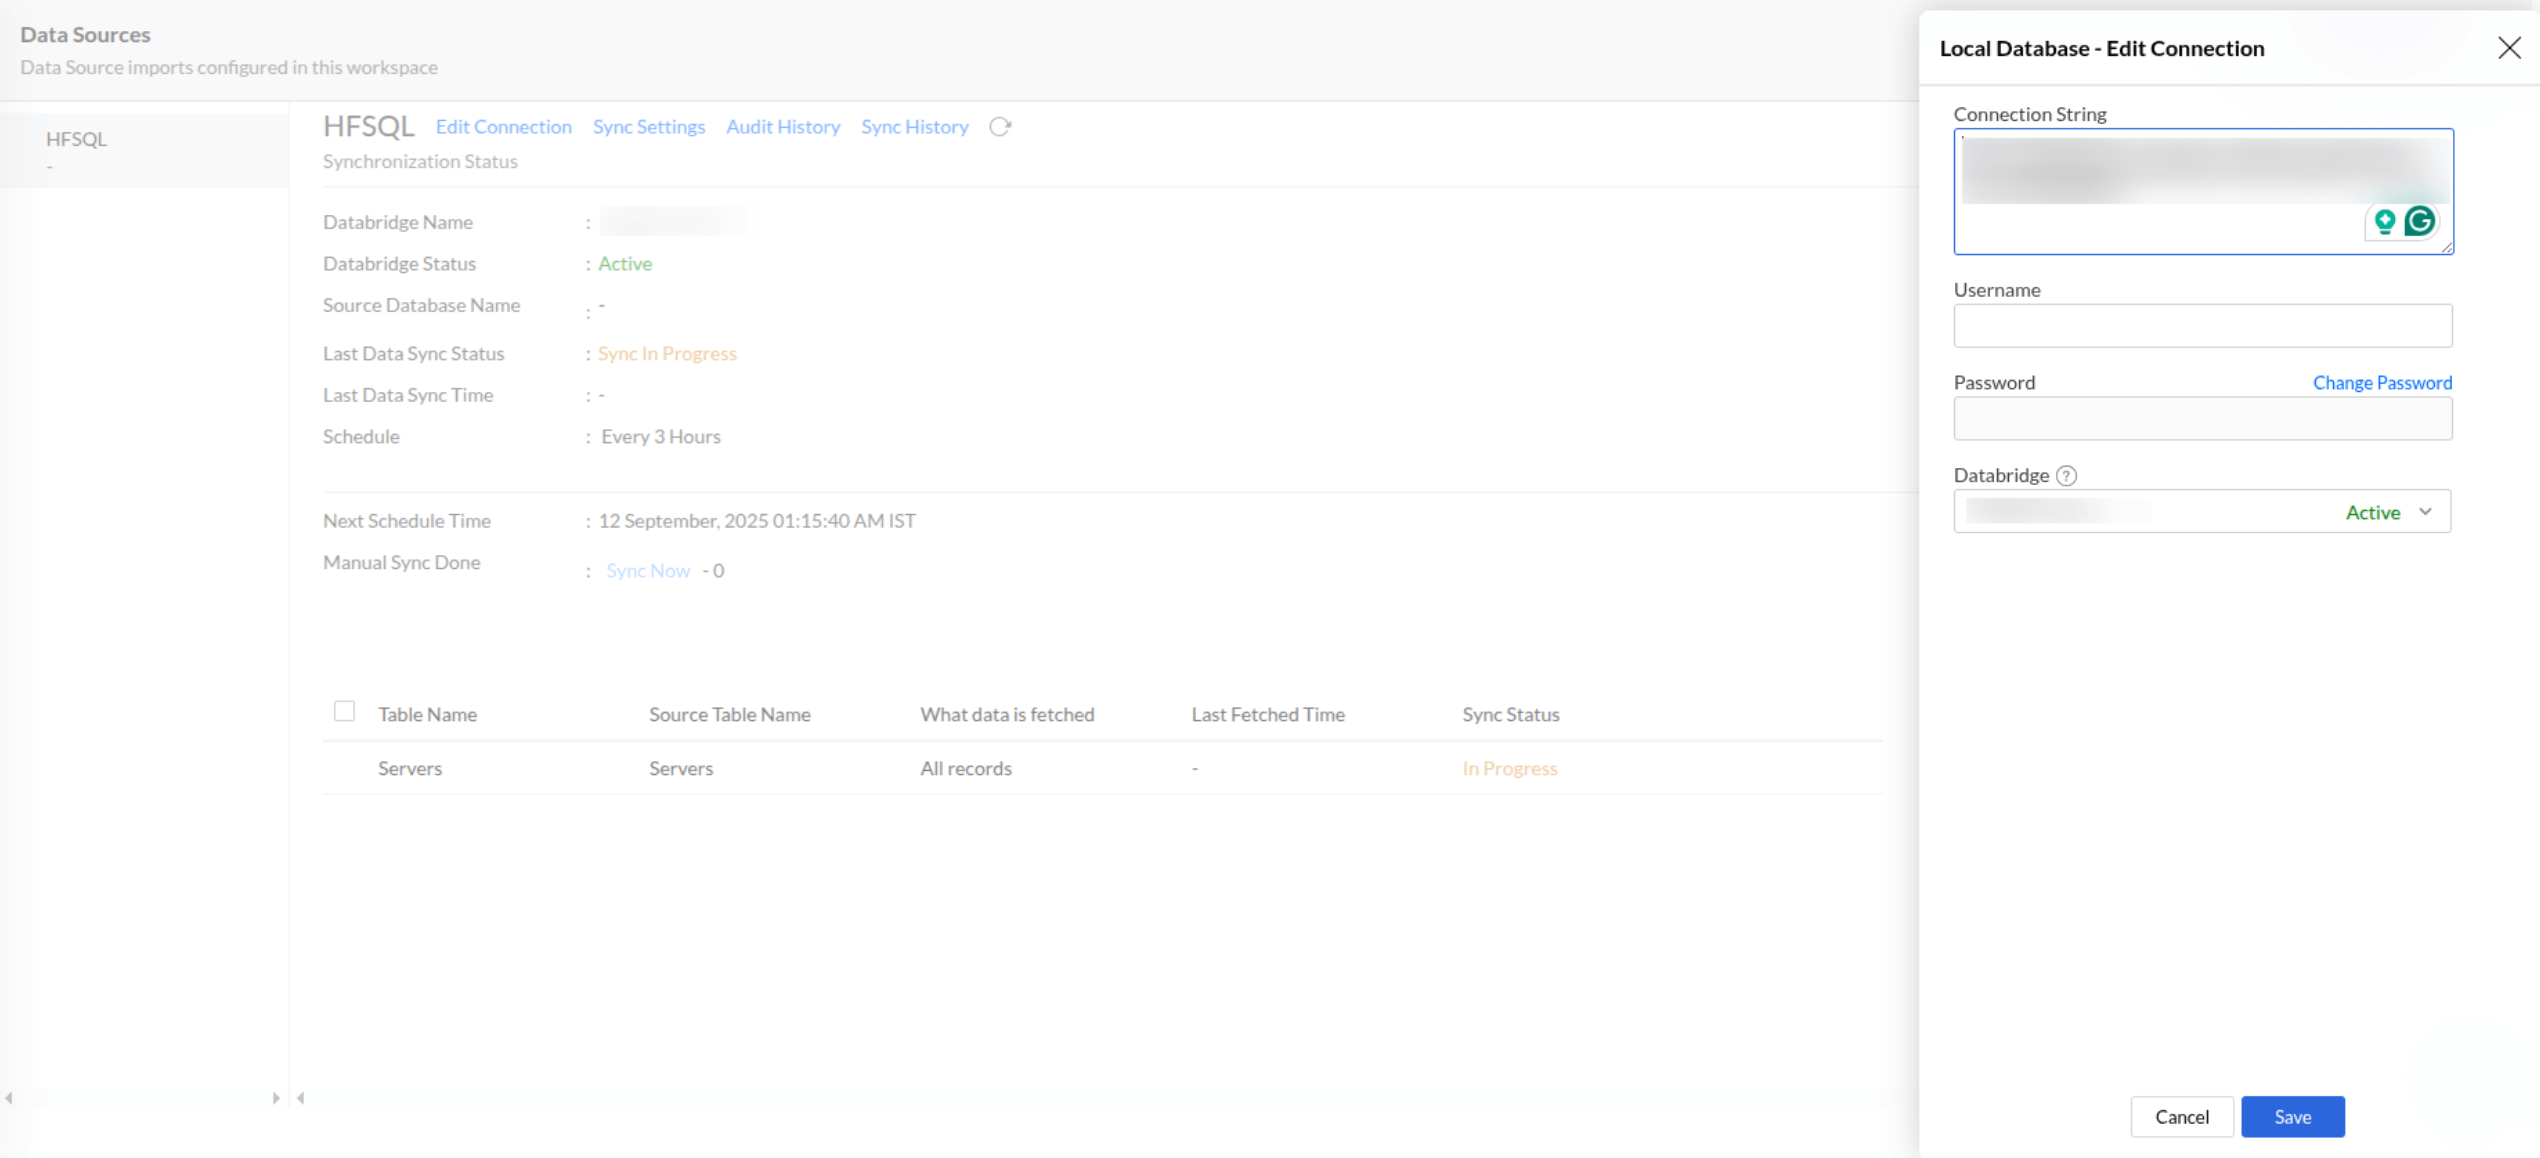Click Change Password link
2540x1158 pixels.
pyautogui.click(x=2382, y=383)
